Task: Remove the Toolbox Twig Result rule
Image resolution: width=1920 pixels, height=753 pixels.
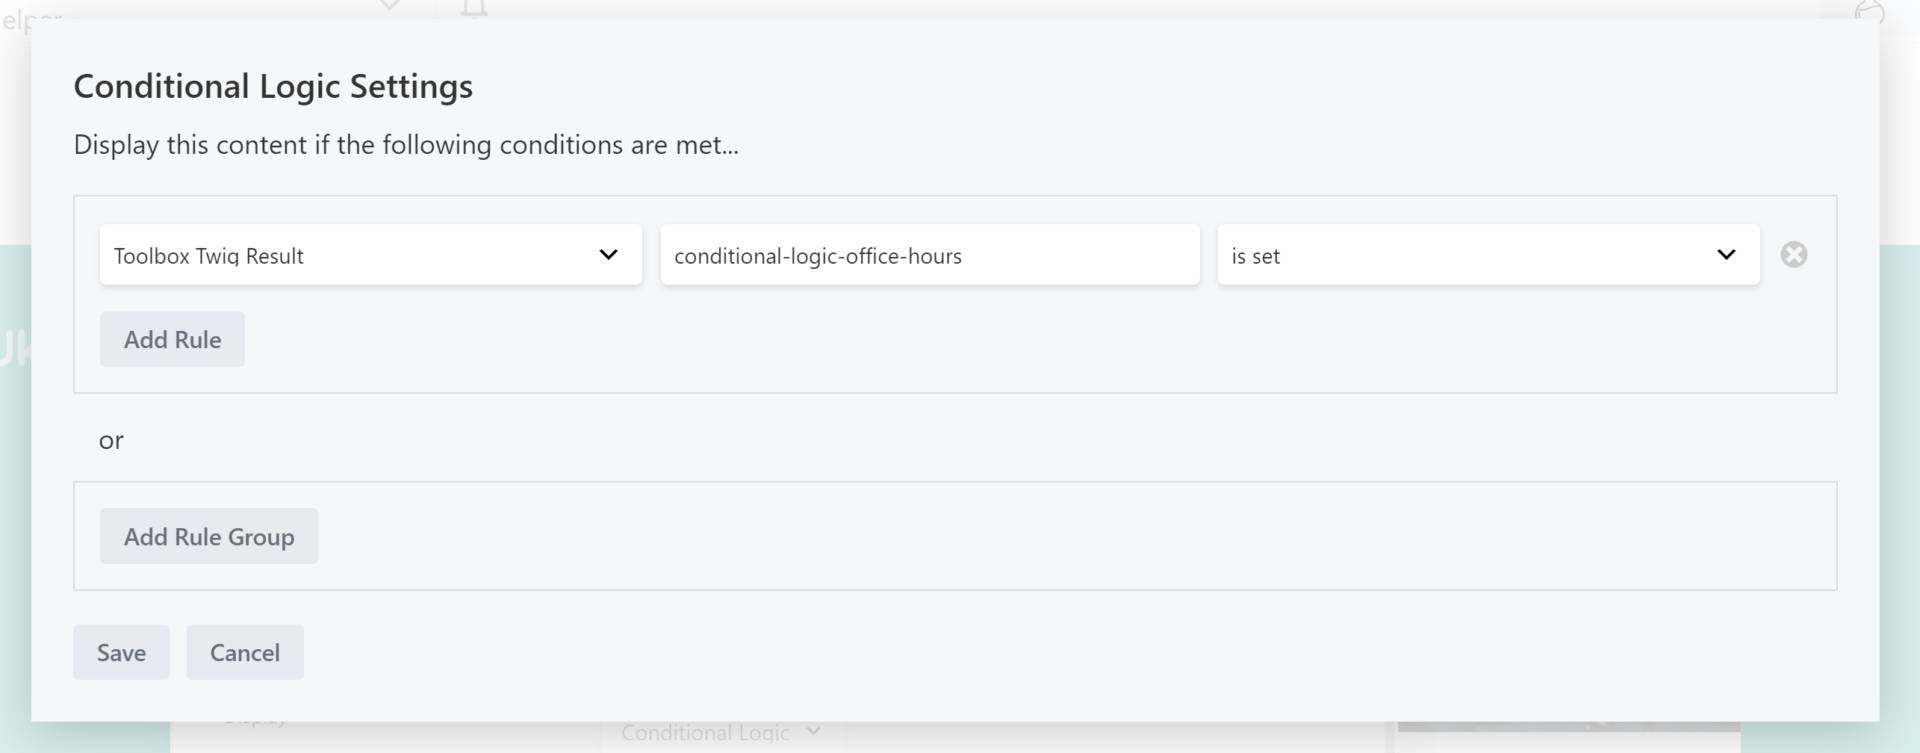Action: tap(1793, 255)
